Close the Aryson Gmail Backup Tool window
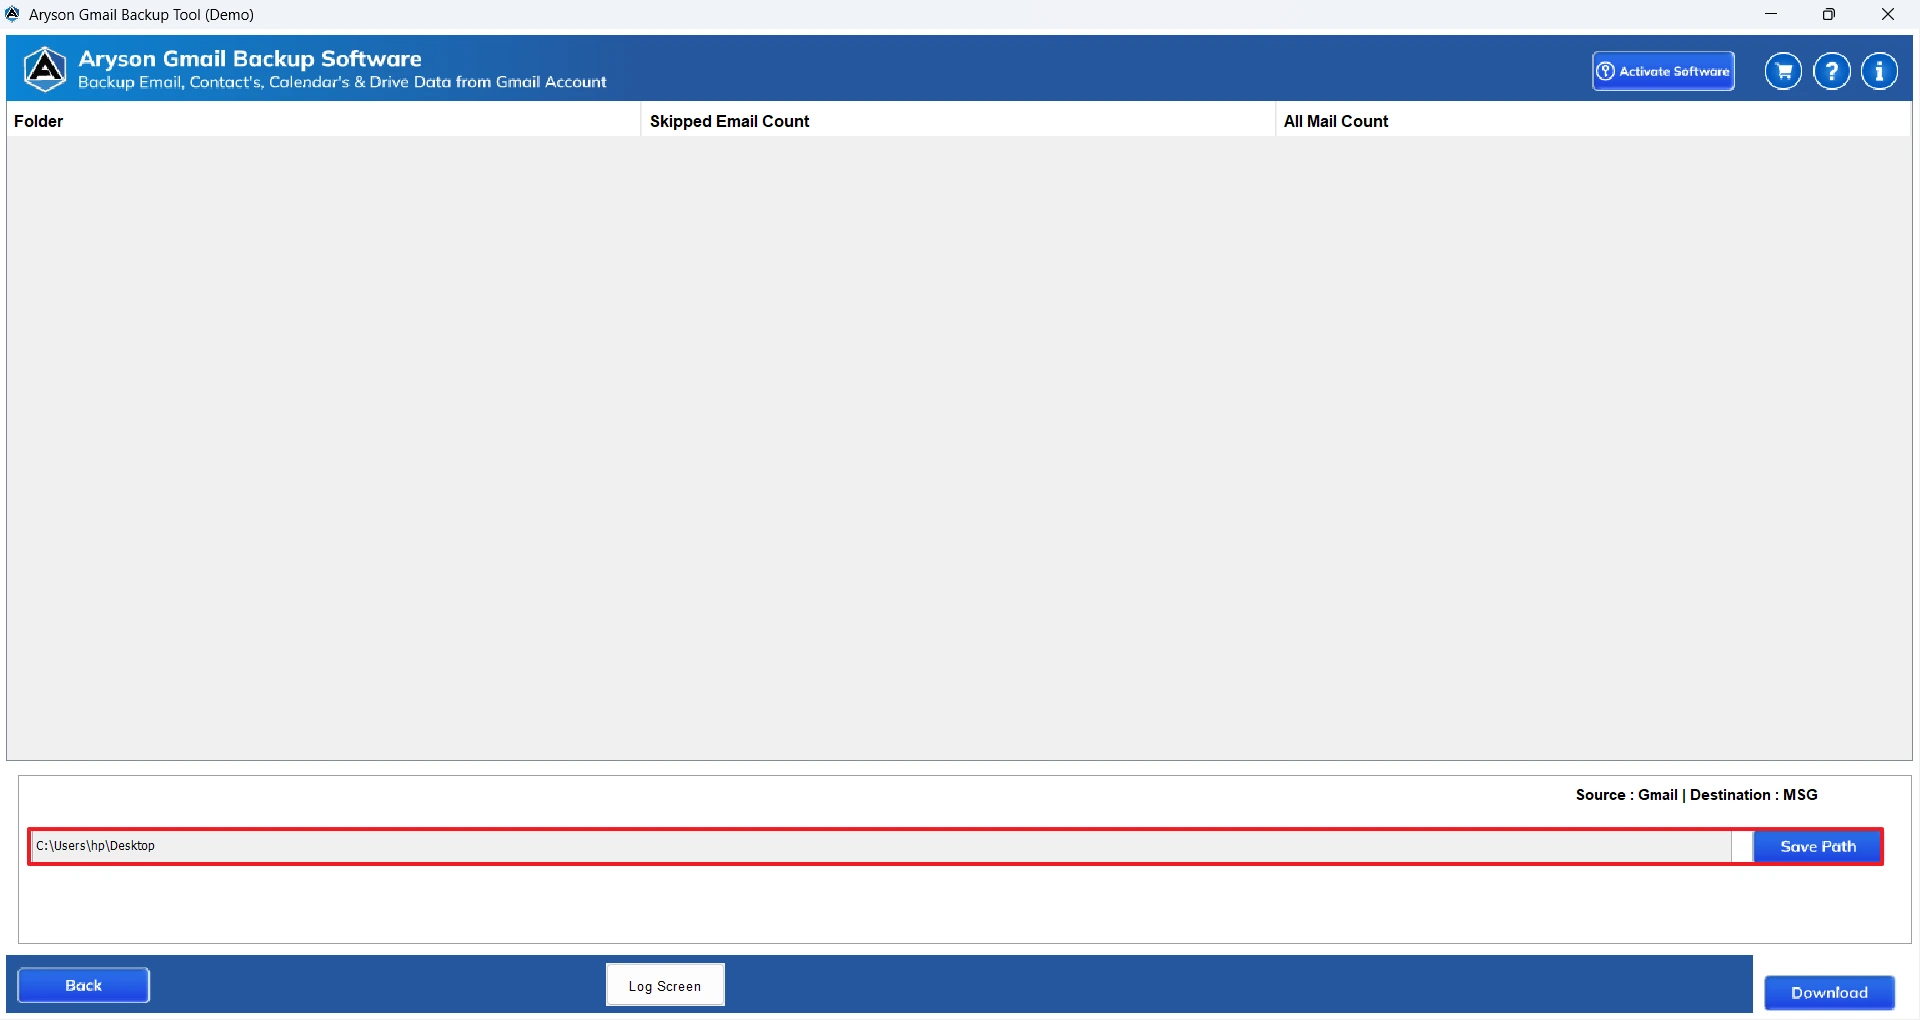 [x=1888, y=14]
